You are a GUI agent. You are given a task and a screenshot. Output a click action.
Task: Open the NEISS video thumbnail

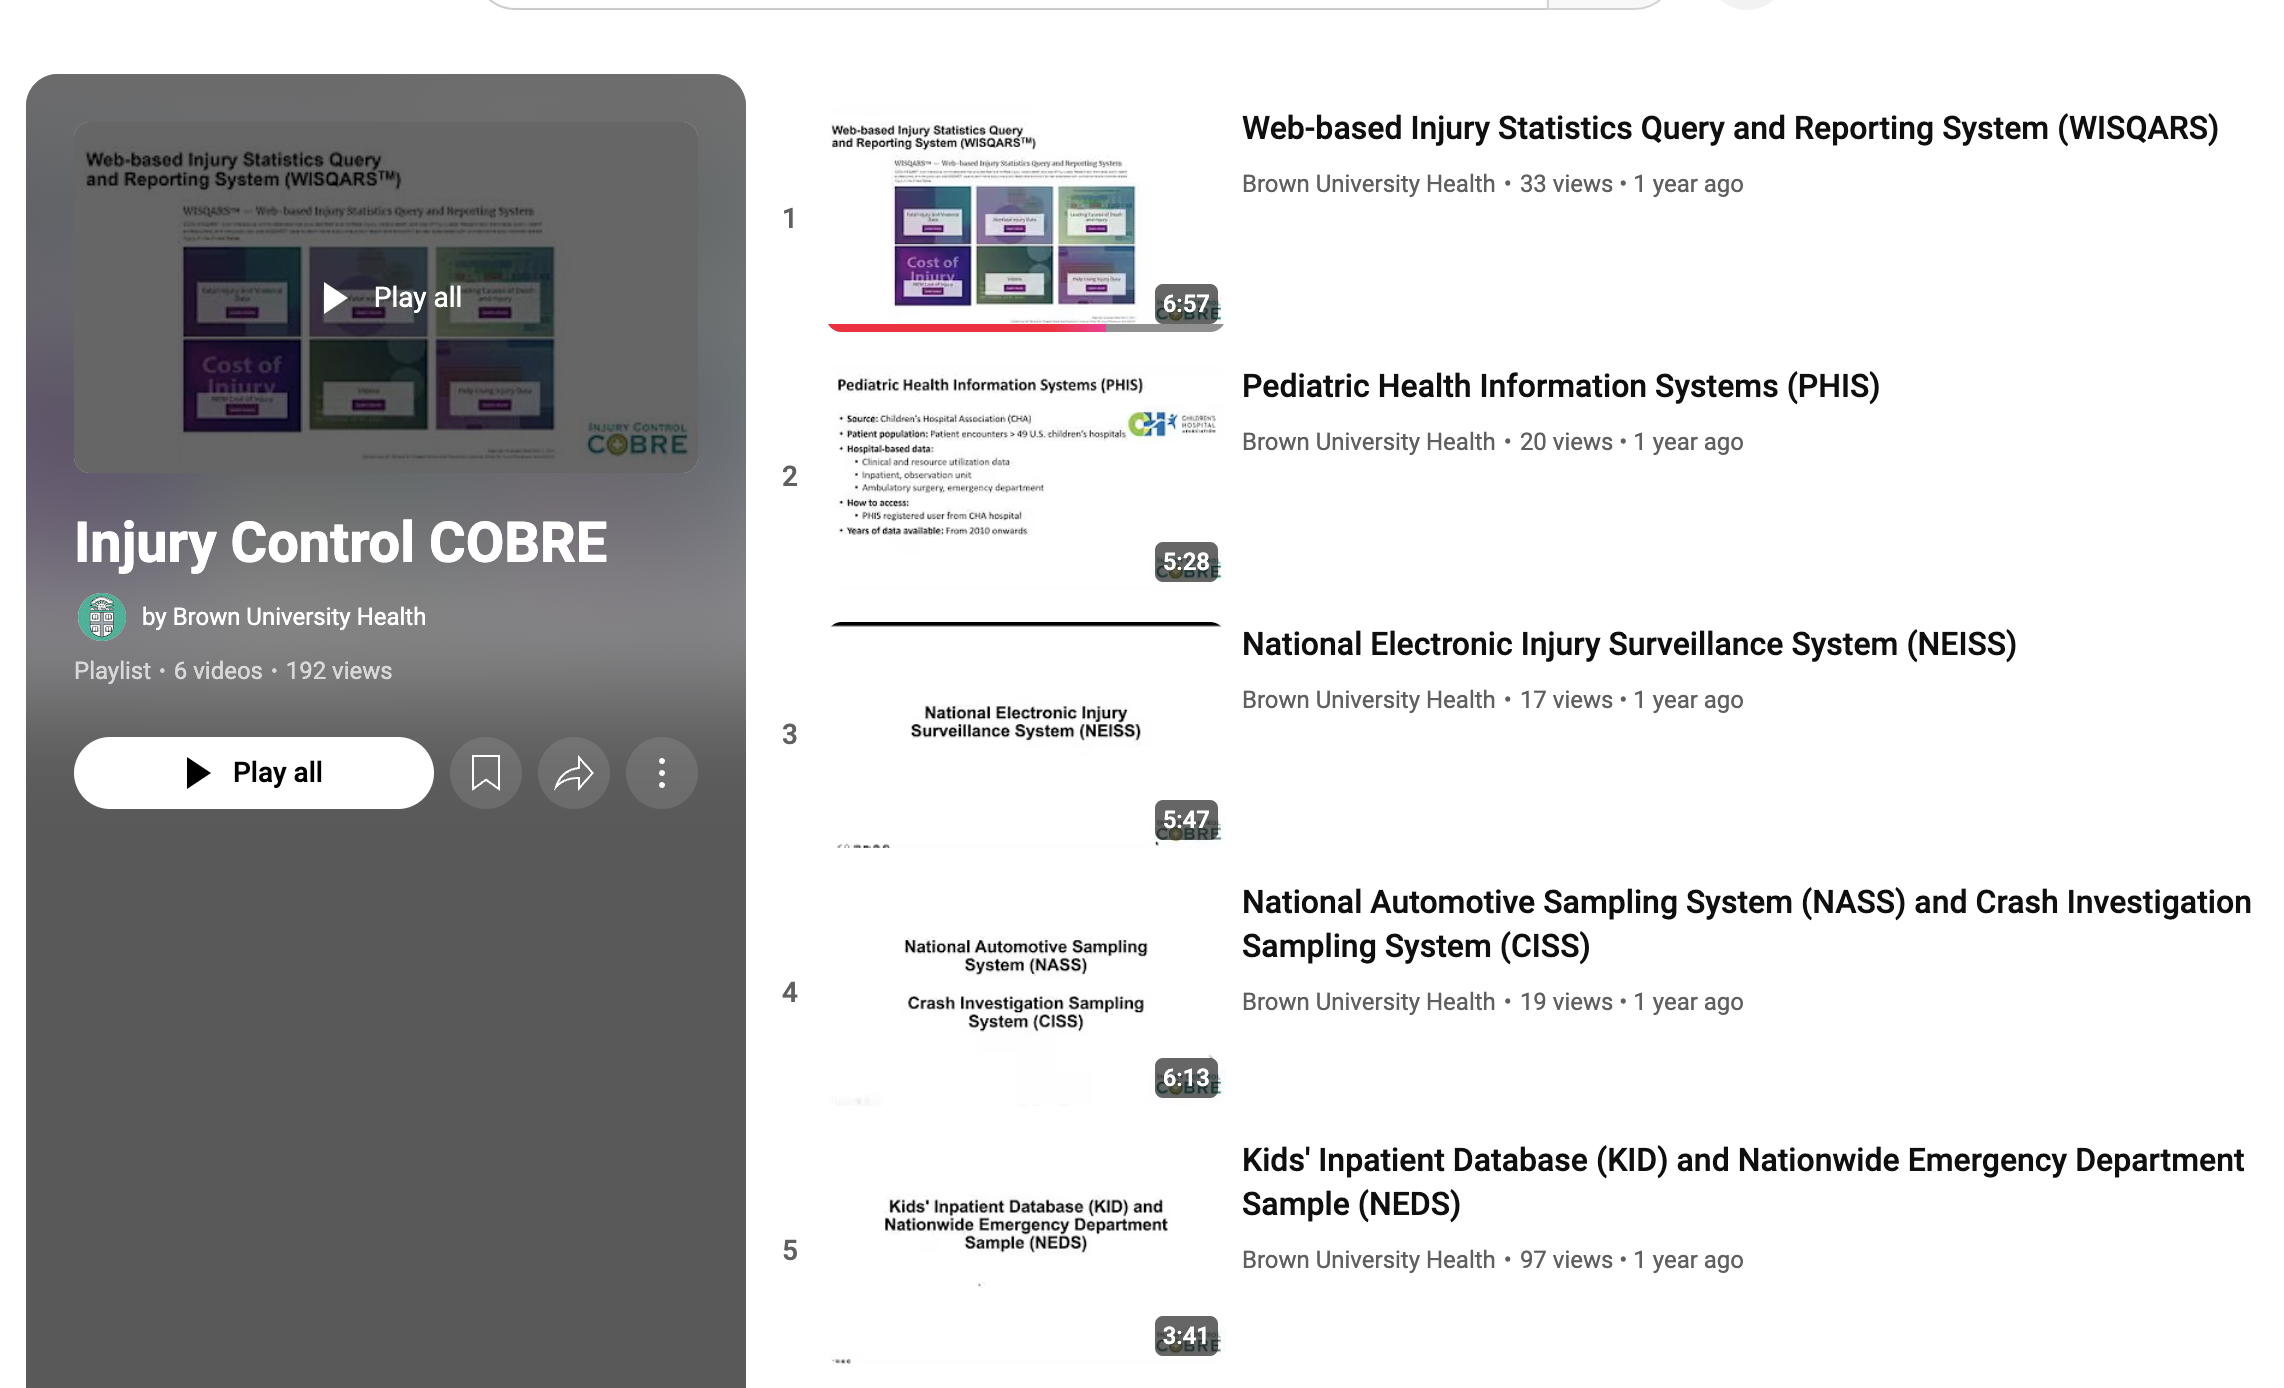[x=1026, y=736]
